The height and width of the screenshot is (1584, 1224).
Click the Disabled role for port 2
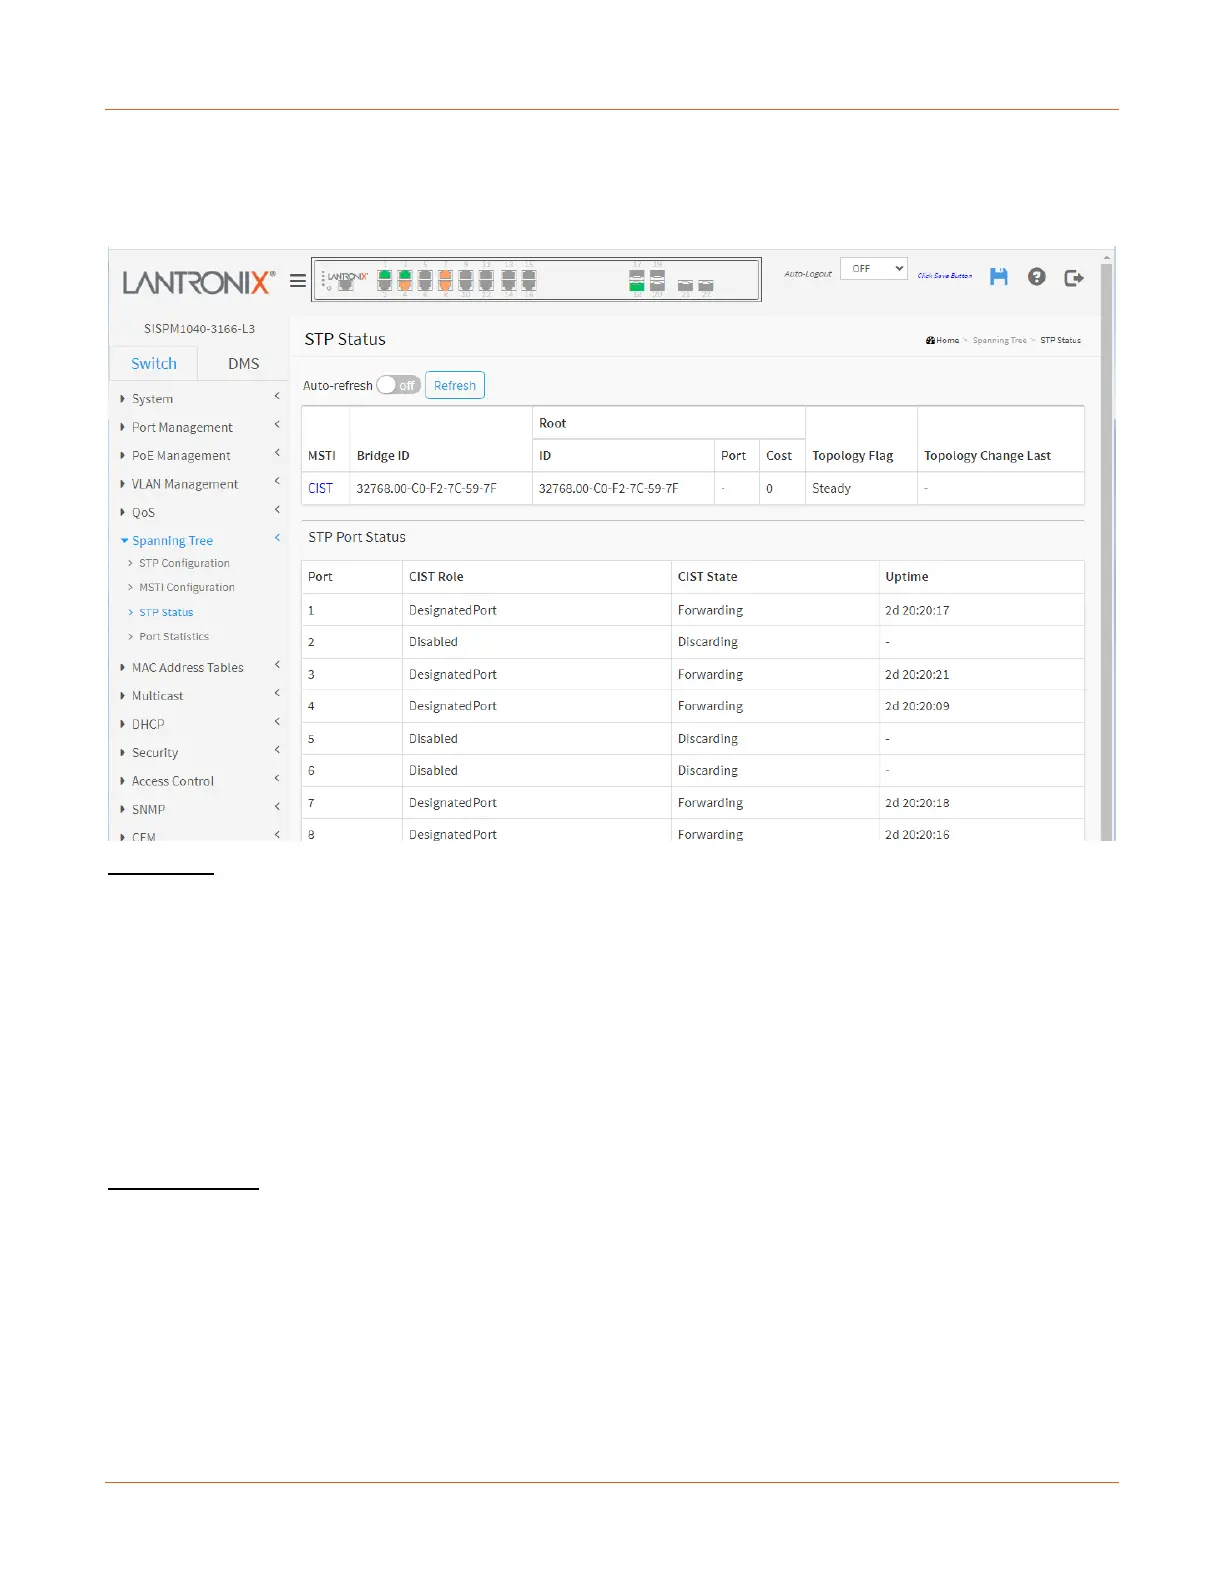(433, 642)
